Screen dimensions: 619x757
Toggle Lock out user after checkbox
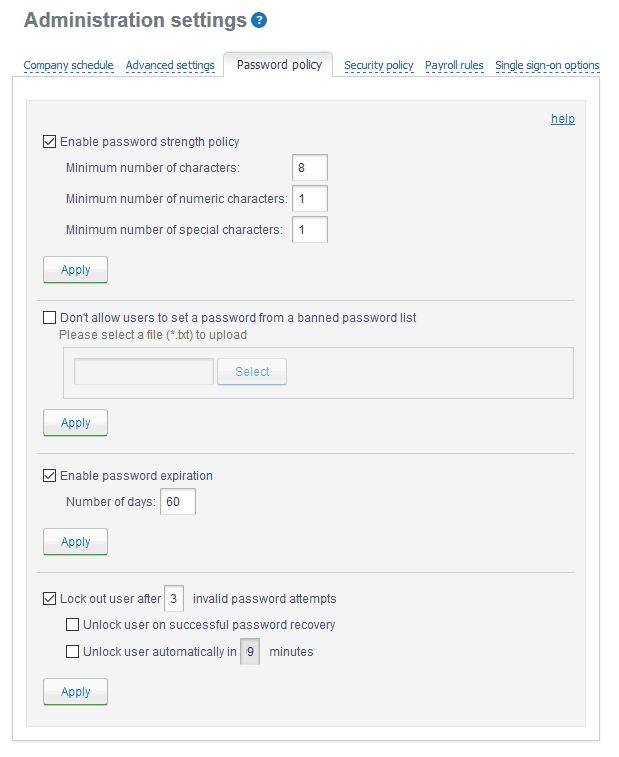pos(49,599)
